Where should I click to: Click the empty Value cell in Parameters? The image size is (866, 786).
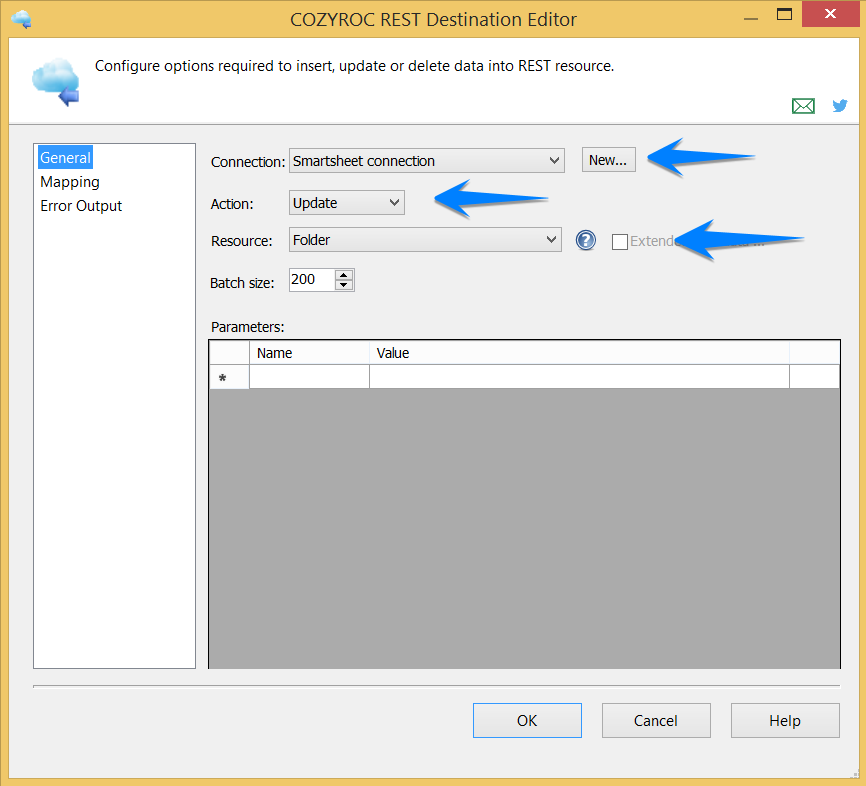click(579, 377)
